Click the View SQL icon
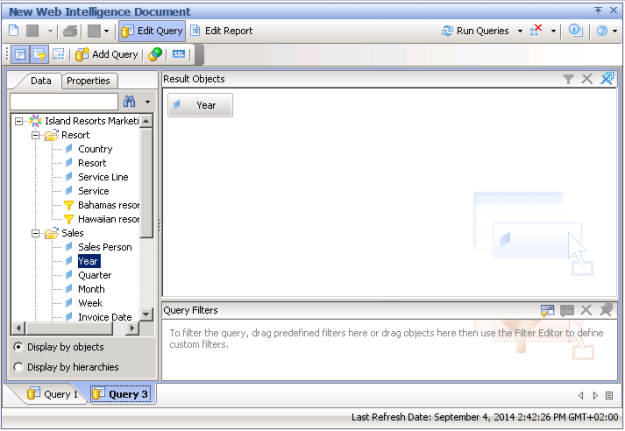Viewport: 625px width, 431px height. point(179,54)
